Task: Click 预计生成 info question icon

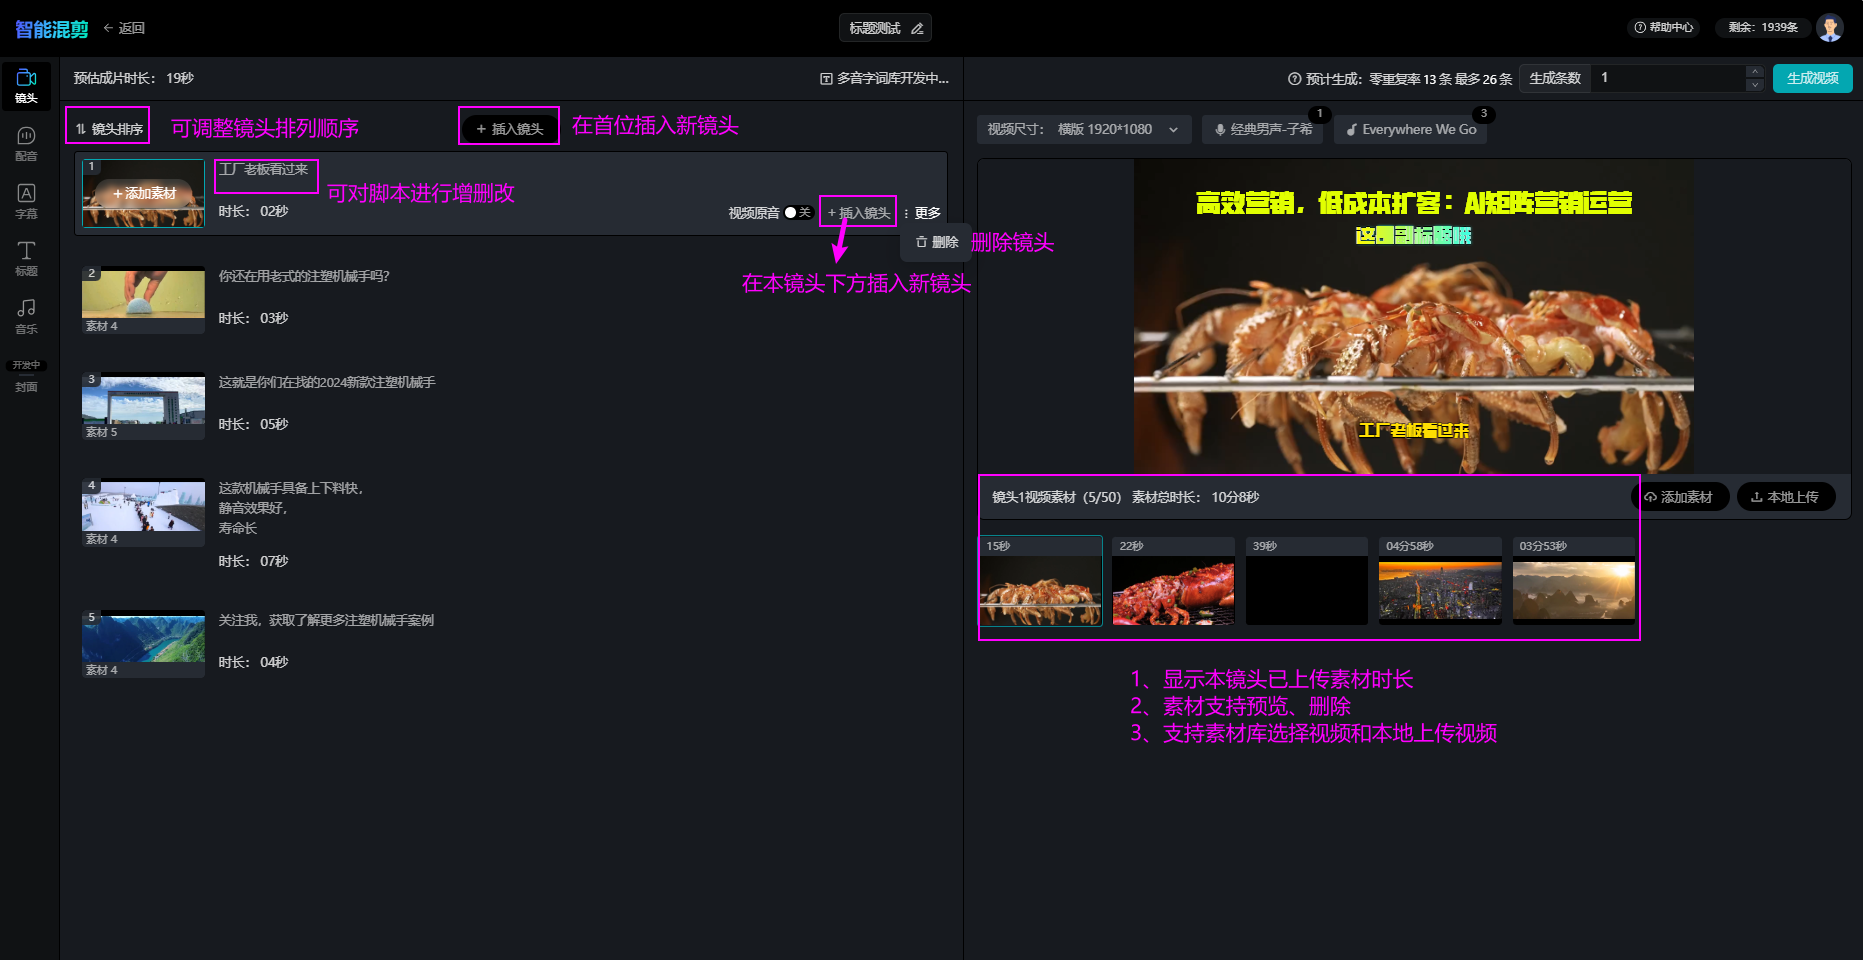Action: [1295, 78]
